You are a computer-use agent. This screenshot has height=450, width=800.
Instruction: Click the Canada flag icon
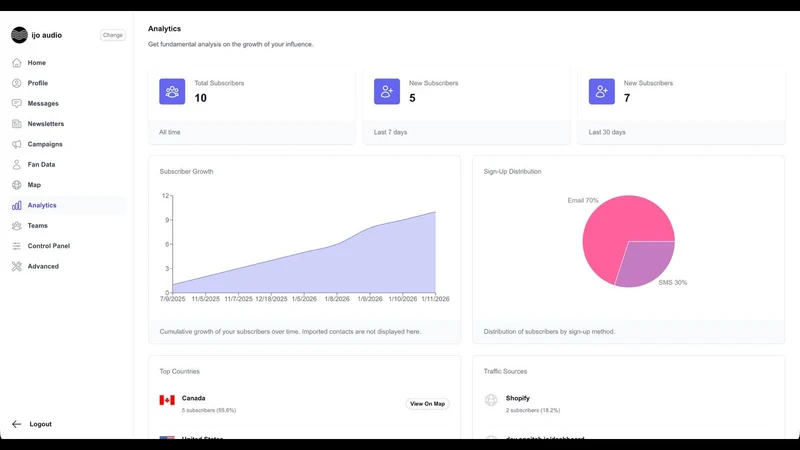(167, 400)
